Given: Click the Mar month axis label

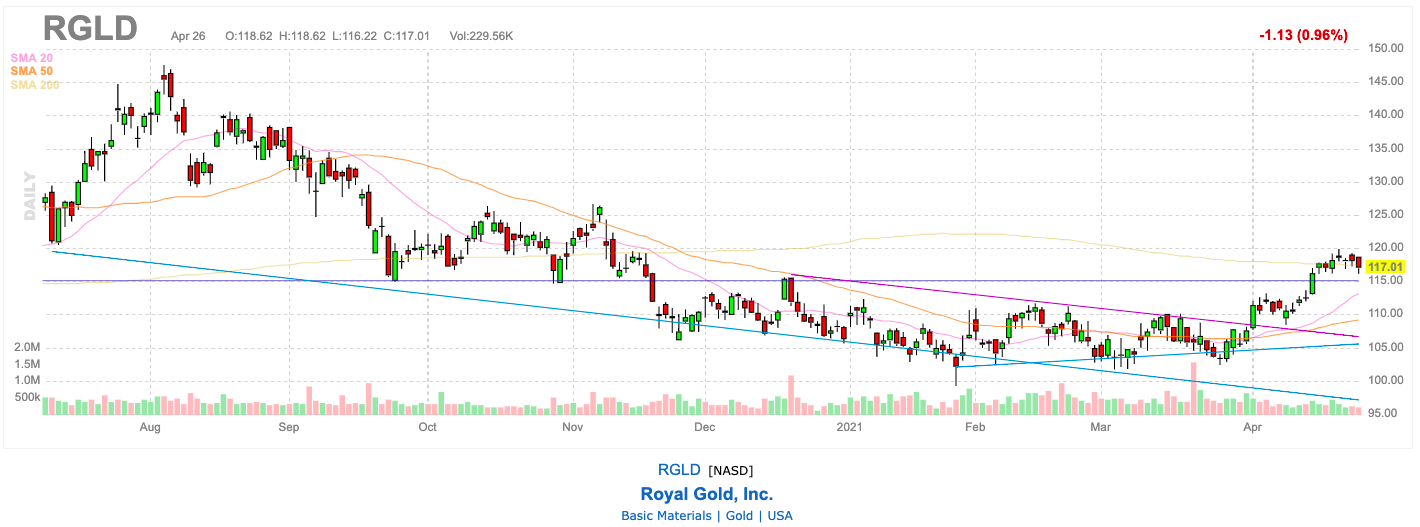Looking at the screenshot, I should pyautogui.click(x=1101, y=428).
